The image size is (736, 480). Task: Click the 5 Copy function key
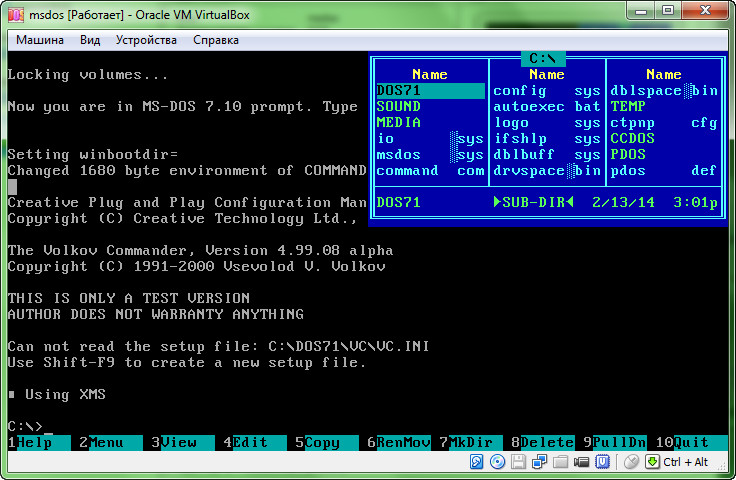pos(327,442)
